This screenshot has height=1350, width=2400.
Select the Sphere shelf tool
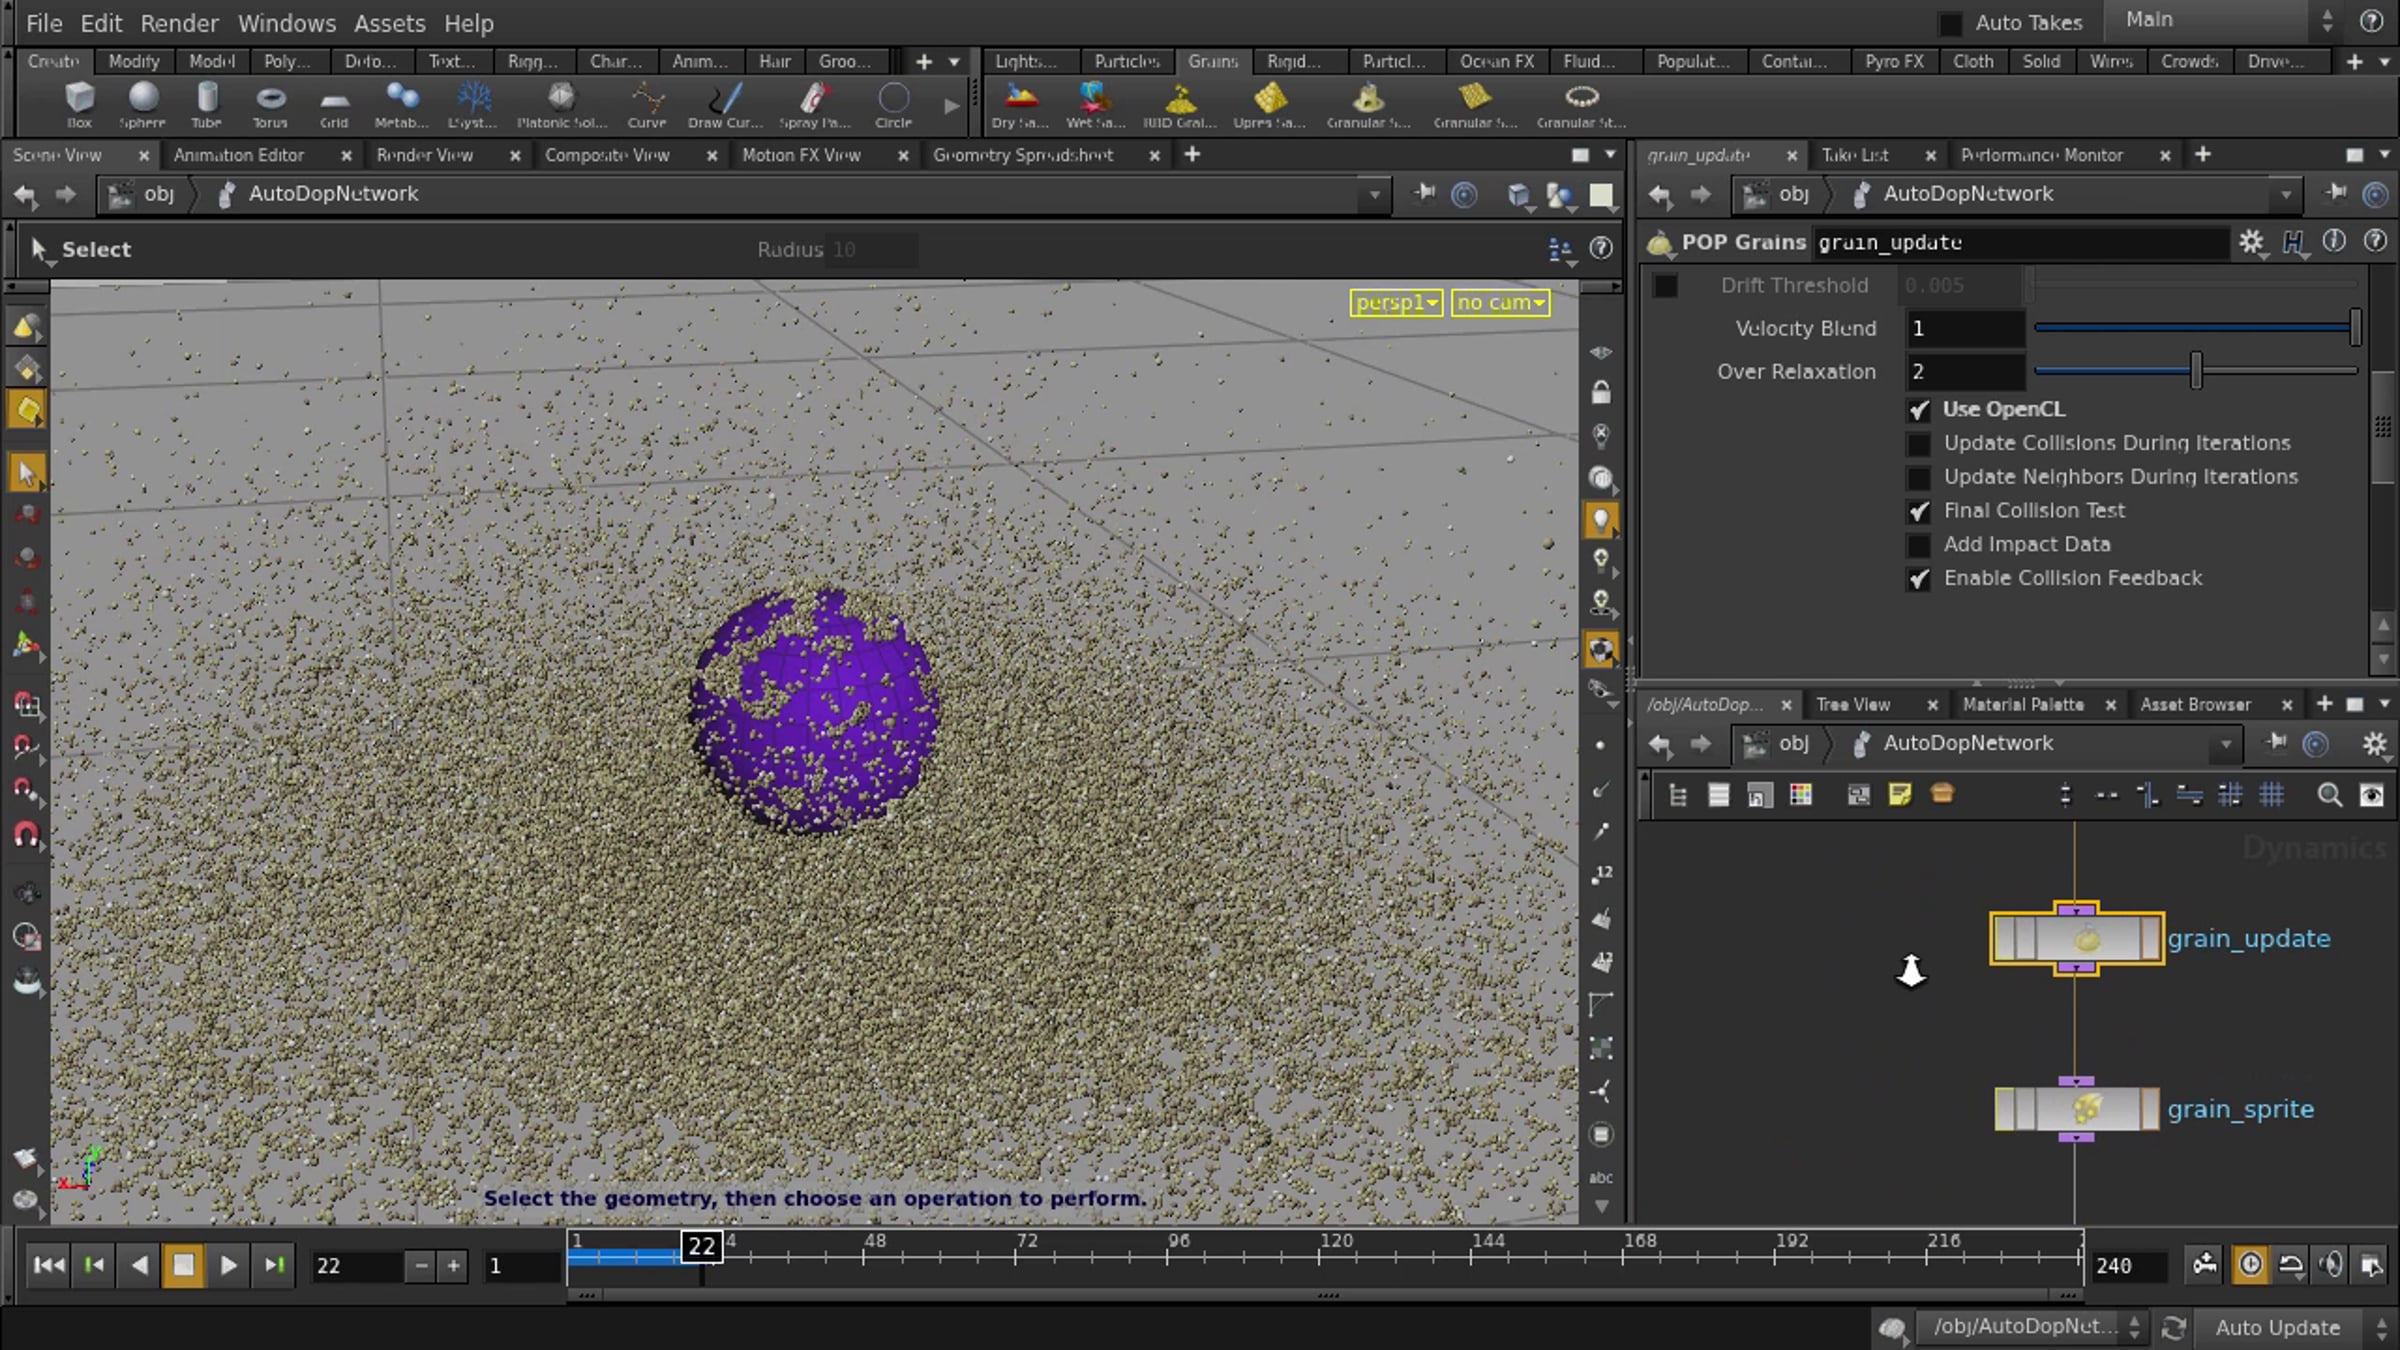(143, 105)
